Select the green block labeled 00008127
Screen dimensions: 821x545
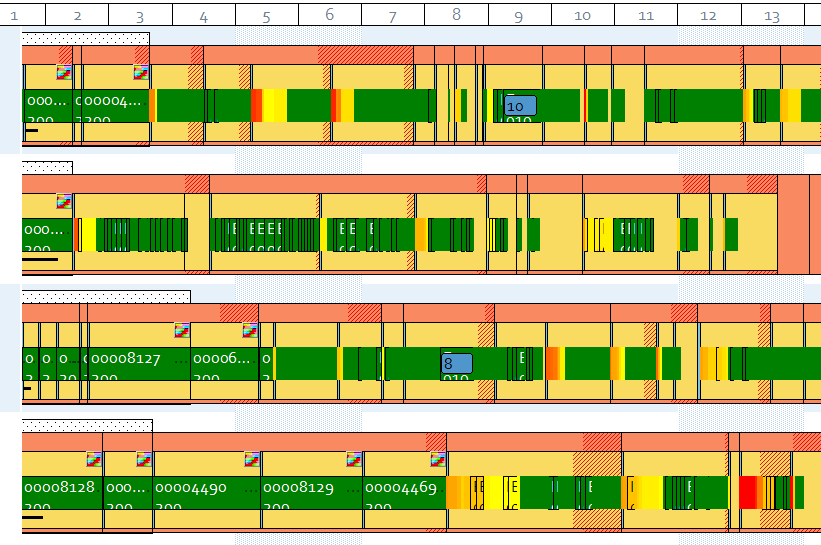pos(139,364)
